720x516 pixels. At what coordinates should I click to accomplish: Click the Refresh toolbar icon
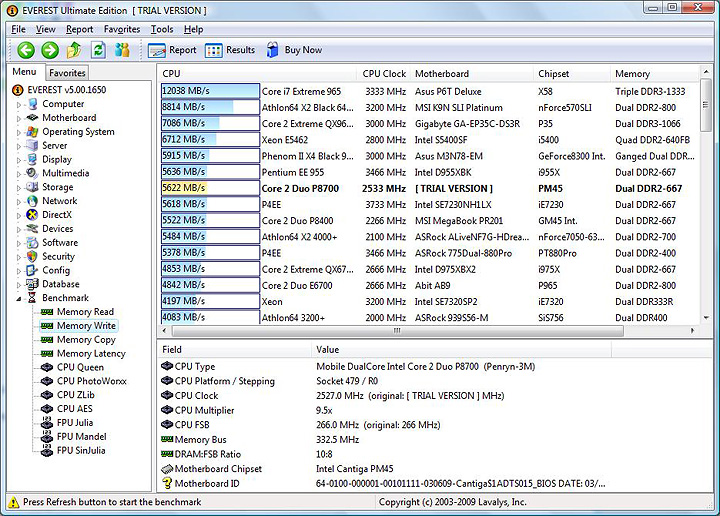click(98, 50)
